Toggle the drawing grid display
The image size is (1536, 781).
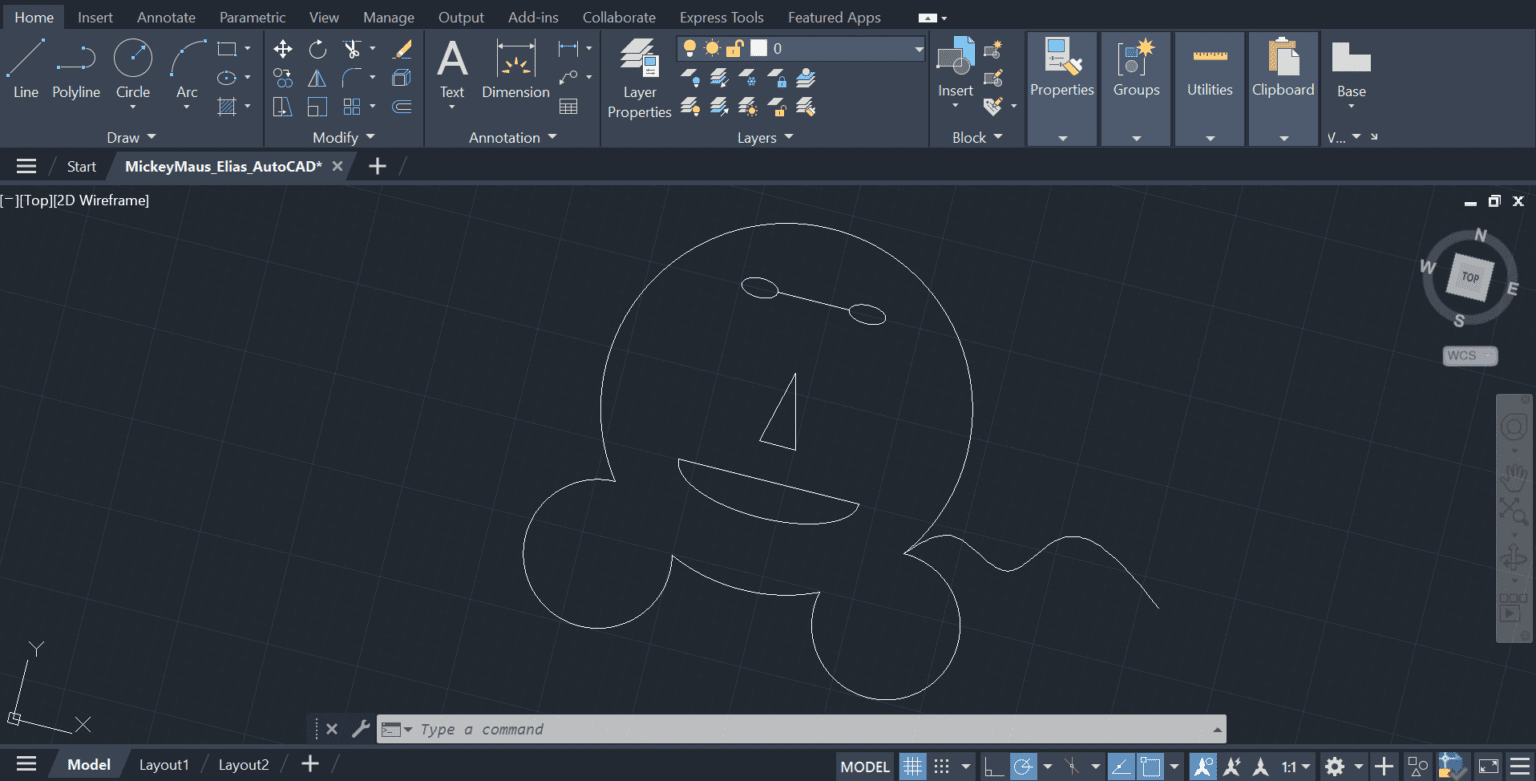pyautogui.click(x=912, y=766)
